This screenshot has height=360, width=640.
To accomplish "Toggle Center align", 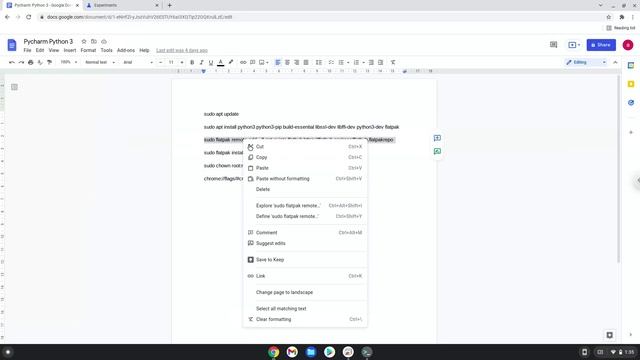I will pos(287,62).
